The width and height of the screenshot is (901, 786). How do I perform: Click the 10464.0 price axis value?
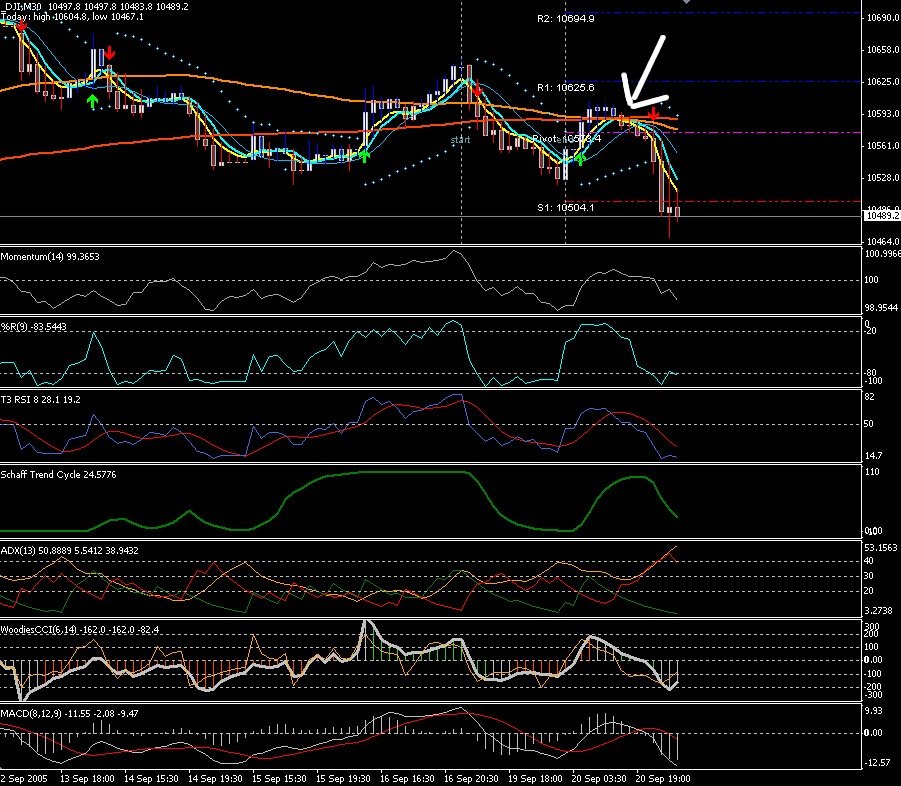pyautogui.click(x=882, y=241)
